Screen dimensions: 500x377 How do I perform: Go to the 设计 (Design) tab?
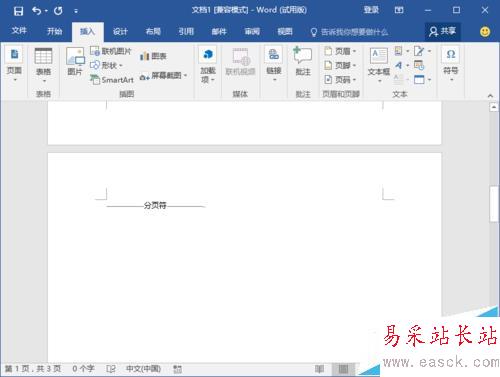point(120,31)
